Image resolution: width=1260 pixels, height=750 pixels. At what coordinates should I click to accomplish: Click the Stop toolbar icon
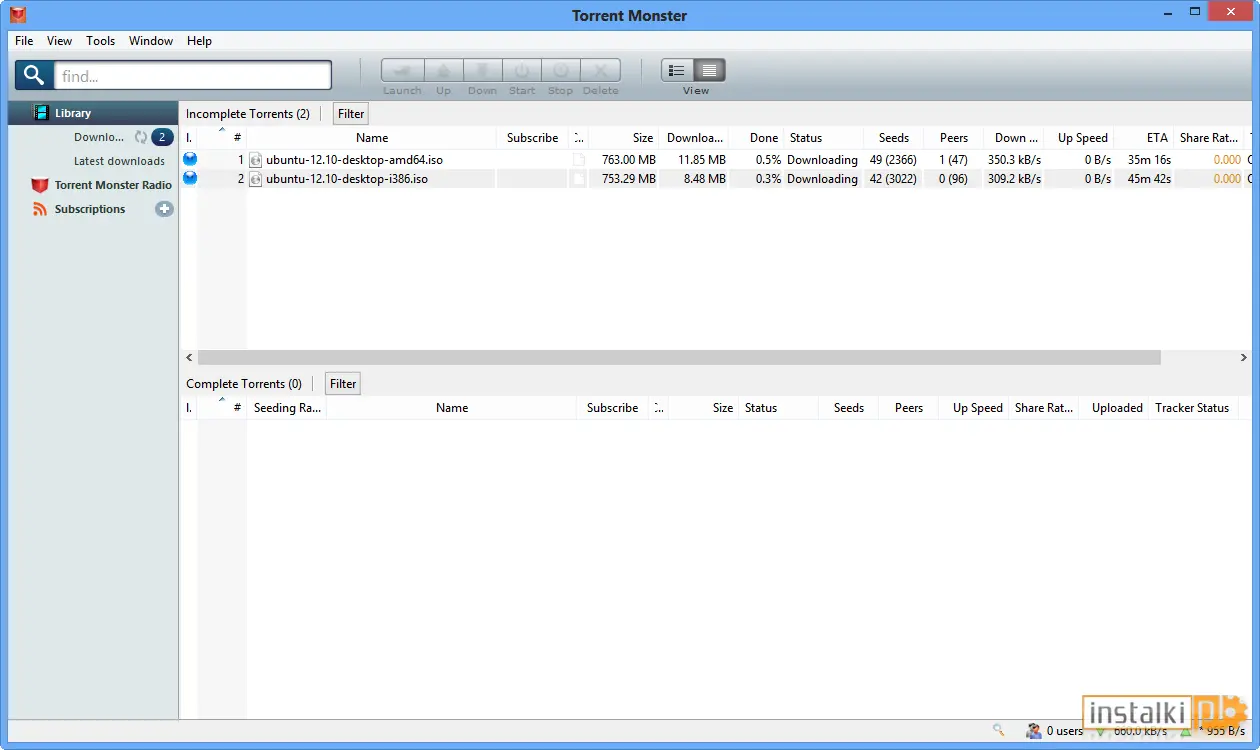(561, 71)
